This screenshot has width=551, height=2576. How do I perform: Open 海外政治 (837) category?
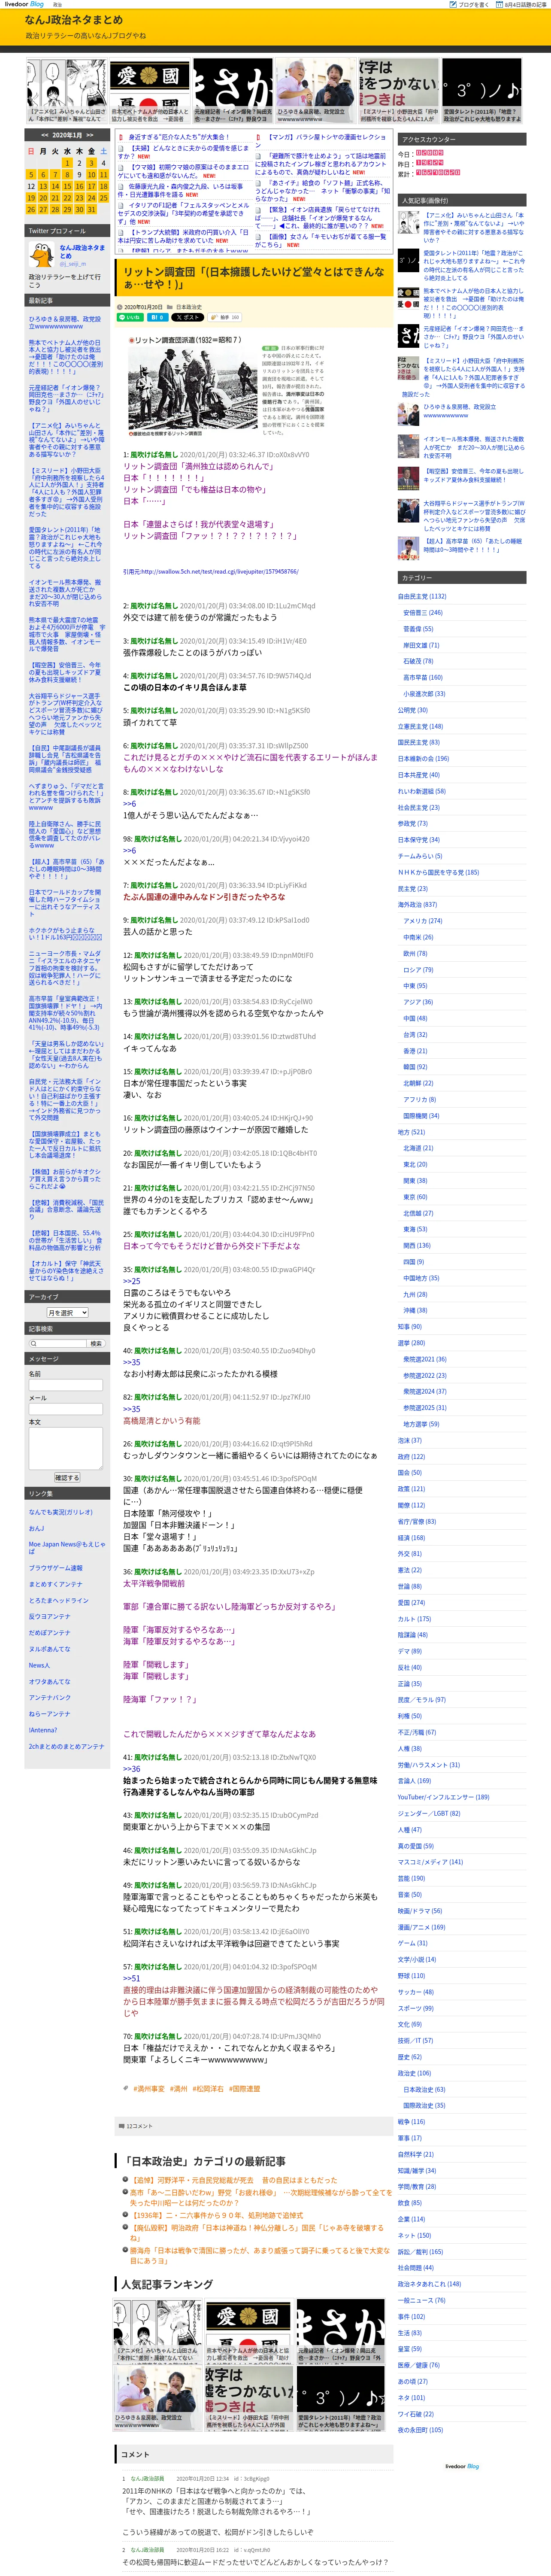click(417, 904)
